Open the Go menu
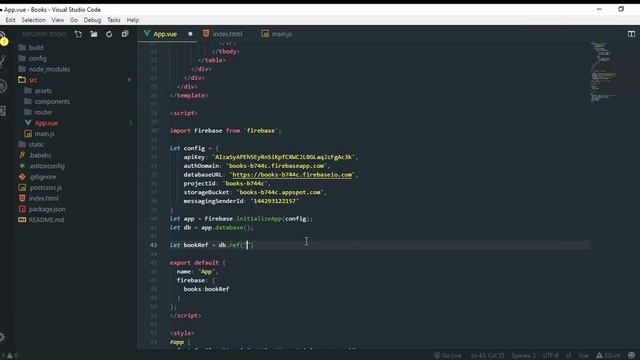 click(74, 20)
